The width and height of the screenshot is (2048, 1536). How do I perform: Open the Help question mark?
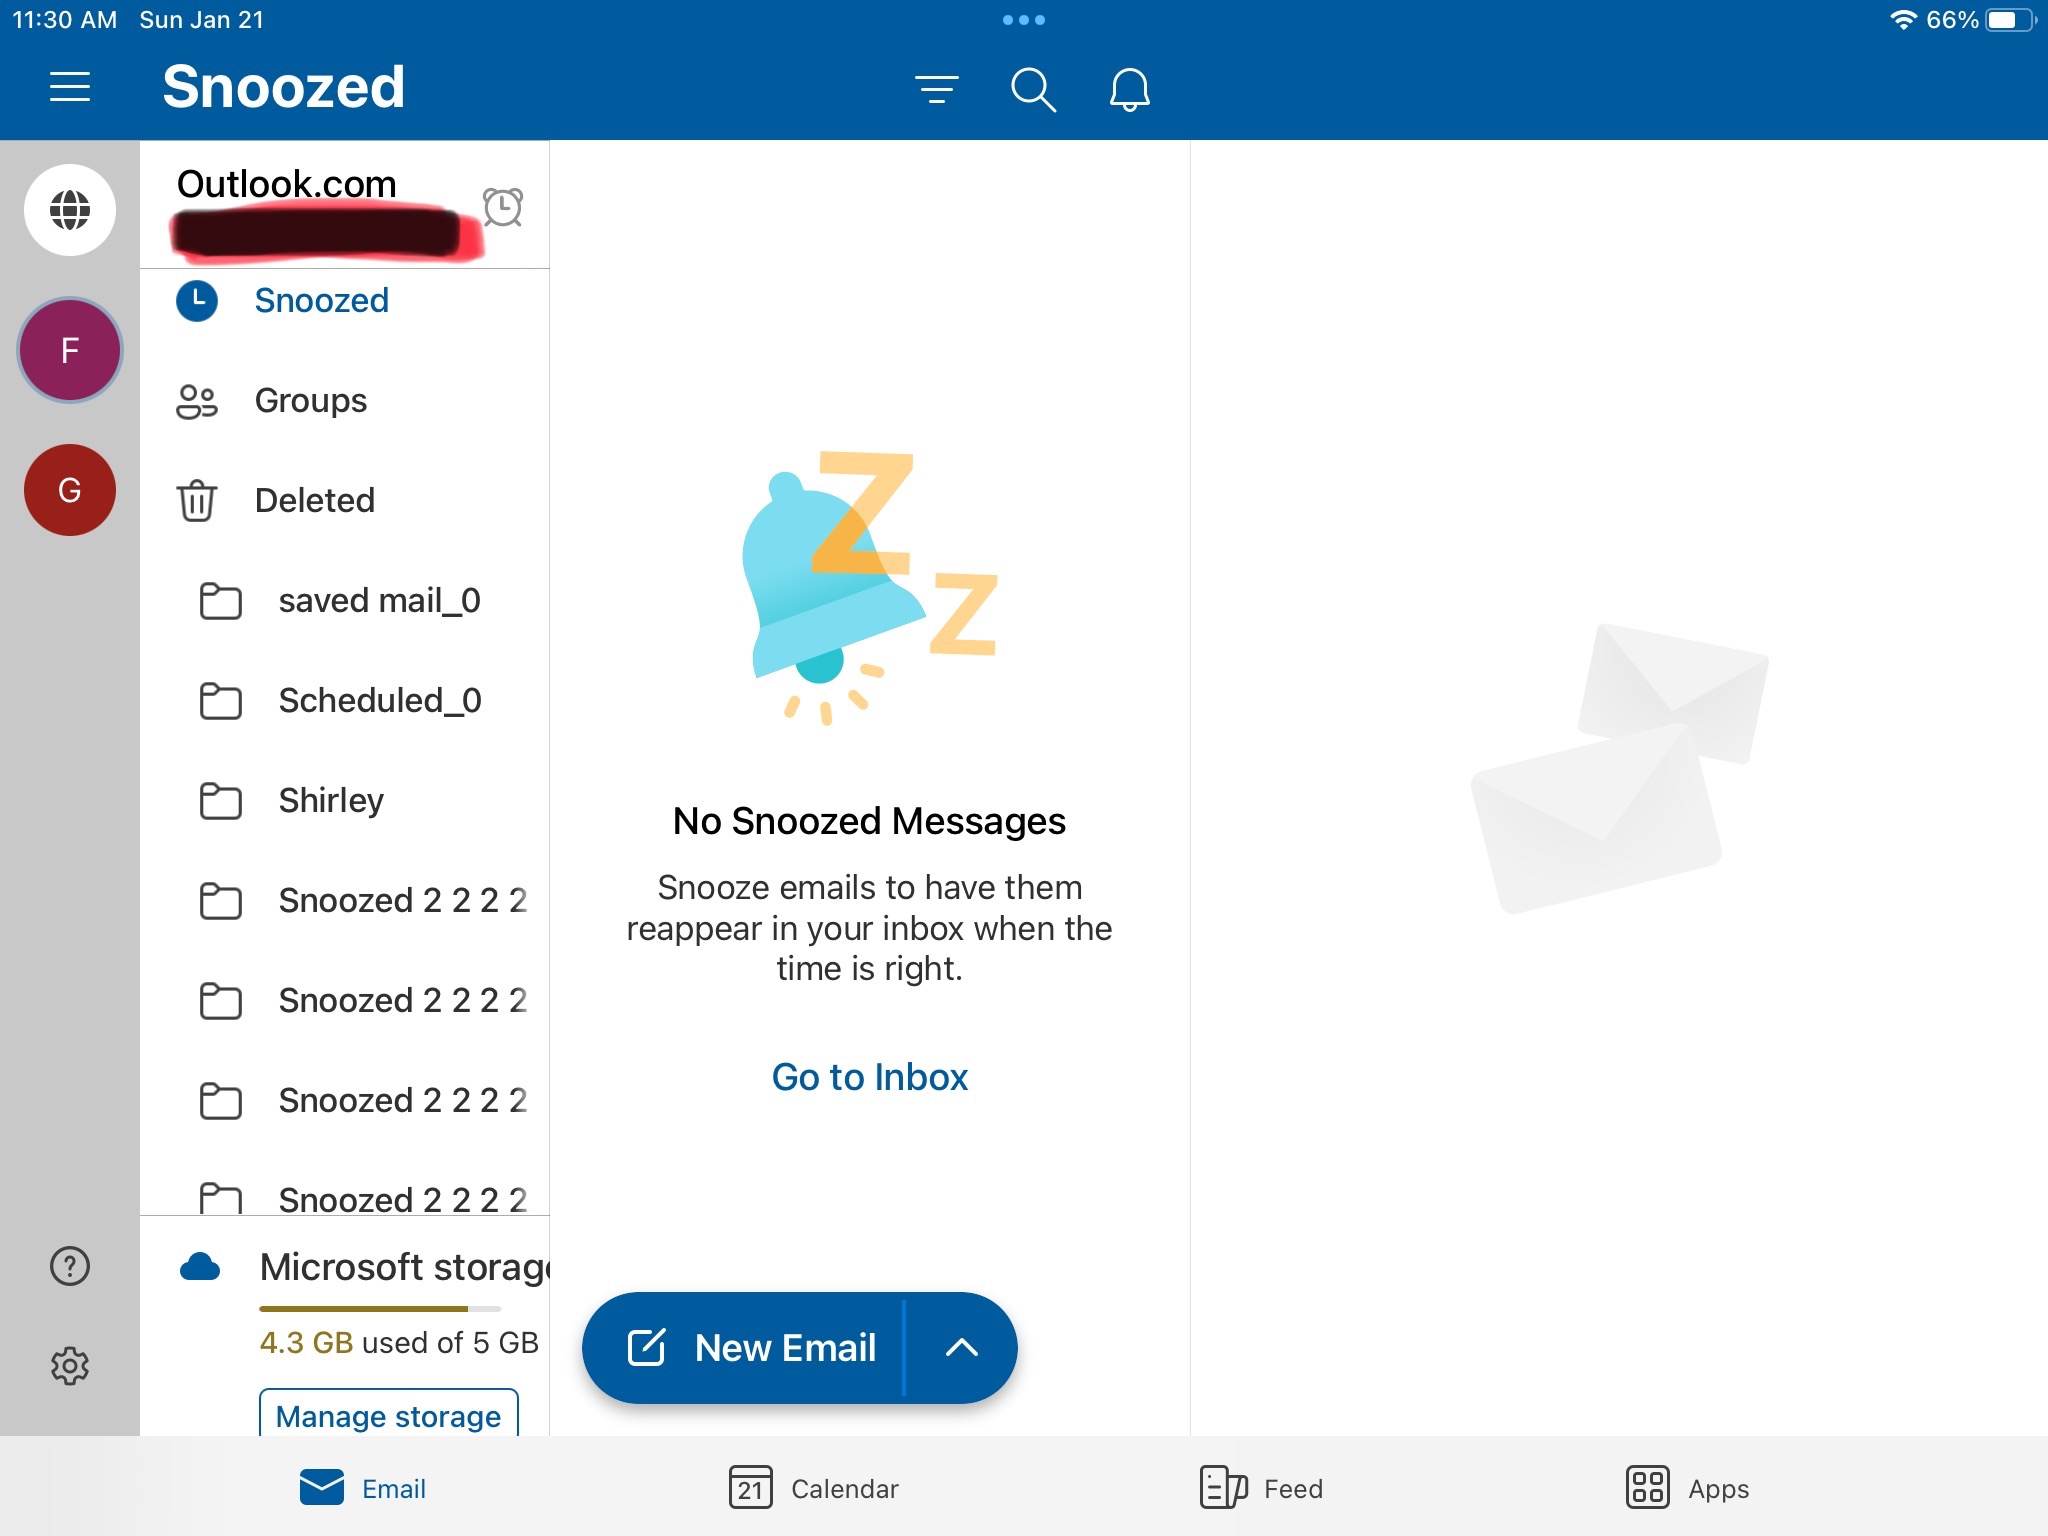tap(69, 1265)
